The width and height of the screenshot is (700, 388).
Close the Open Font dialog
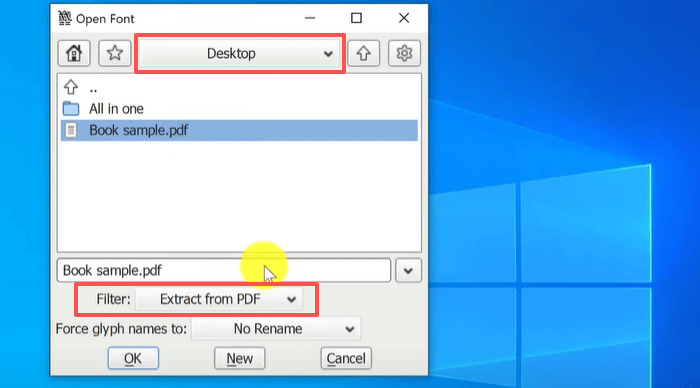(404, 18)
